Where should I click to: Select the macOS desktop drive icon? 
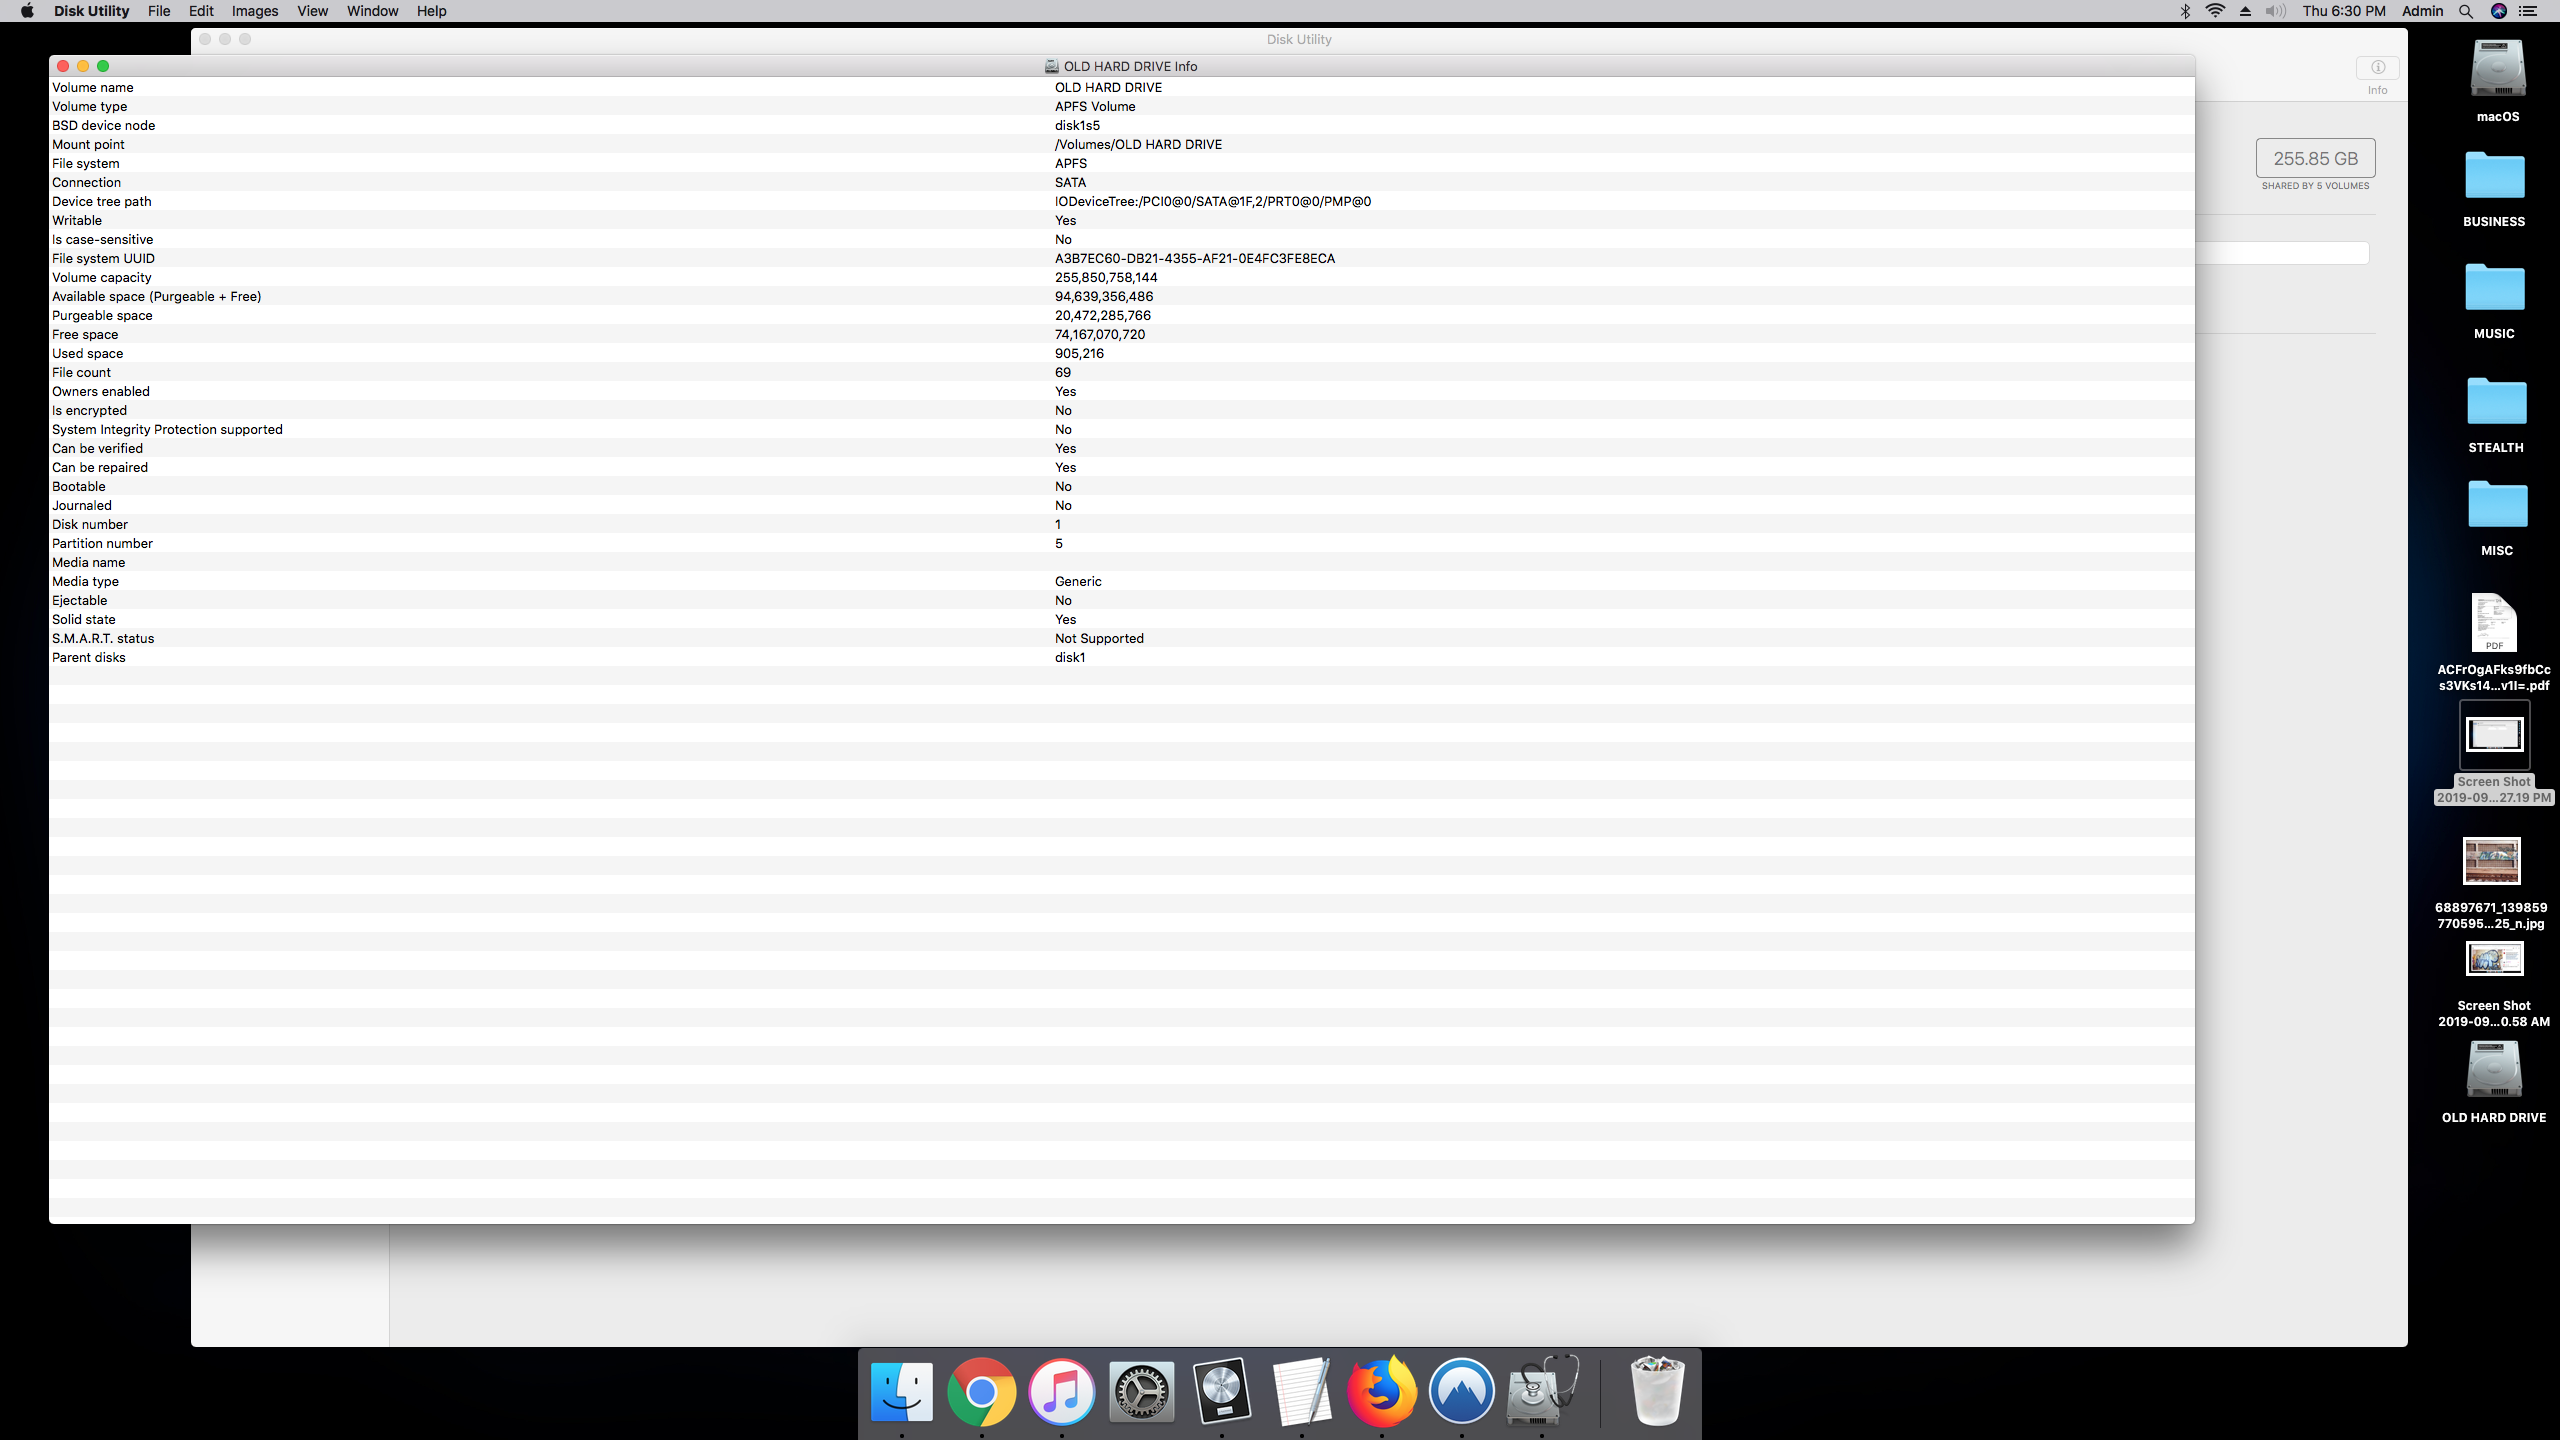point(2497,68)
